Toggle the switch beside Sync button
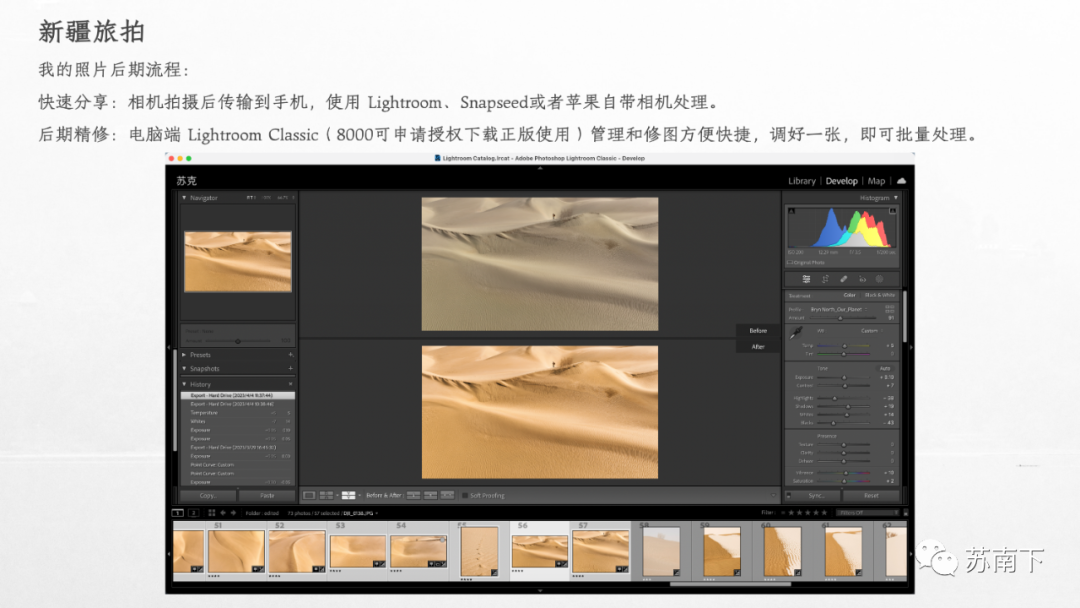 click(789, 495)
